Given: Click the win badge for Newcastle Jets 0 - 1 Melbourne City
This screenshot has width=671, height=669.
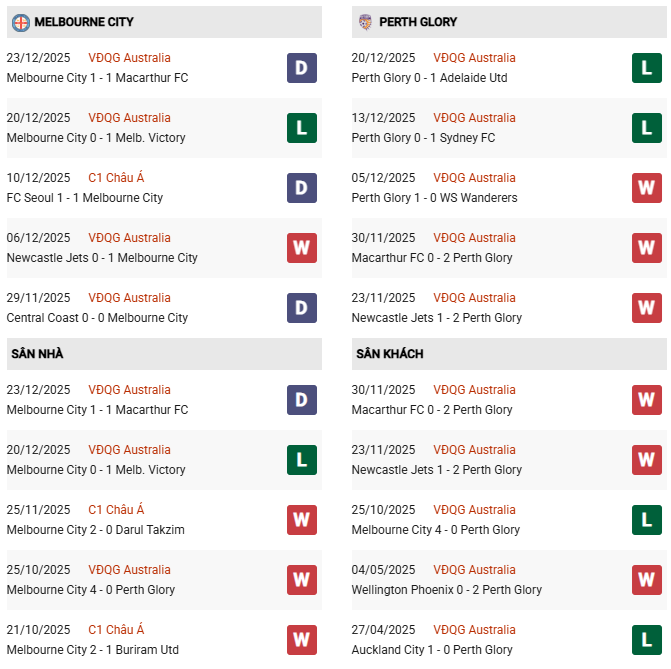Looking at the screenshot, I should [301, 248].
